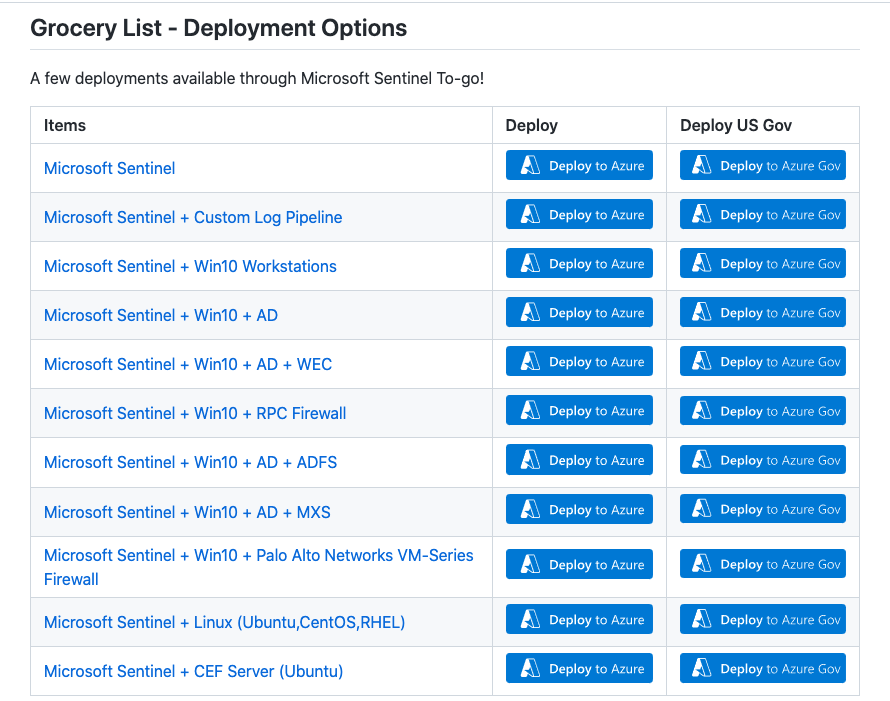Click Azure icon on Linux Deploy to Azure Gov button

tap(702, 620)
